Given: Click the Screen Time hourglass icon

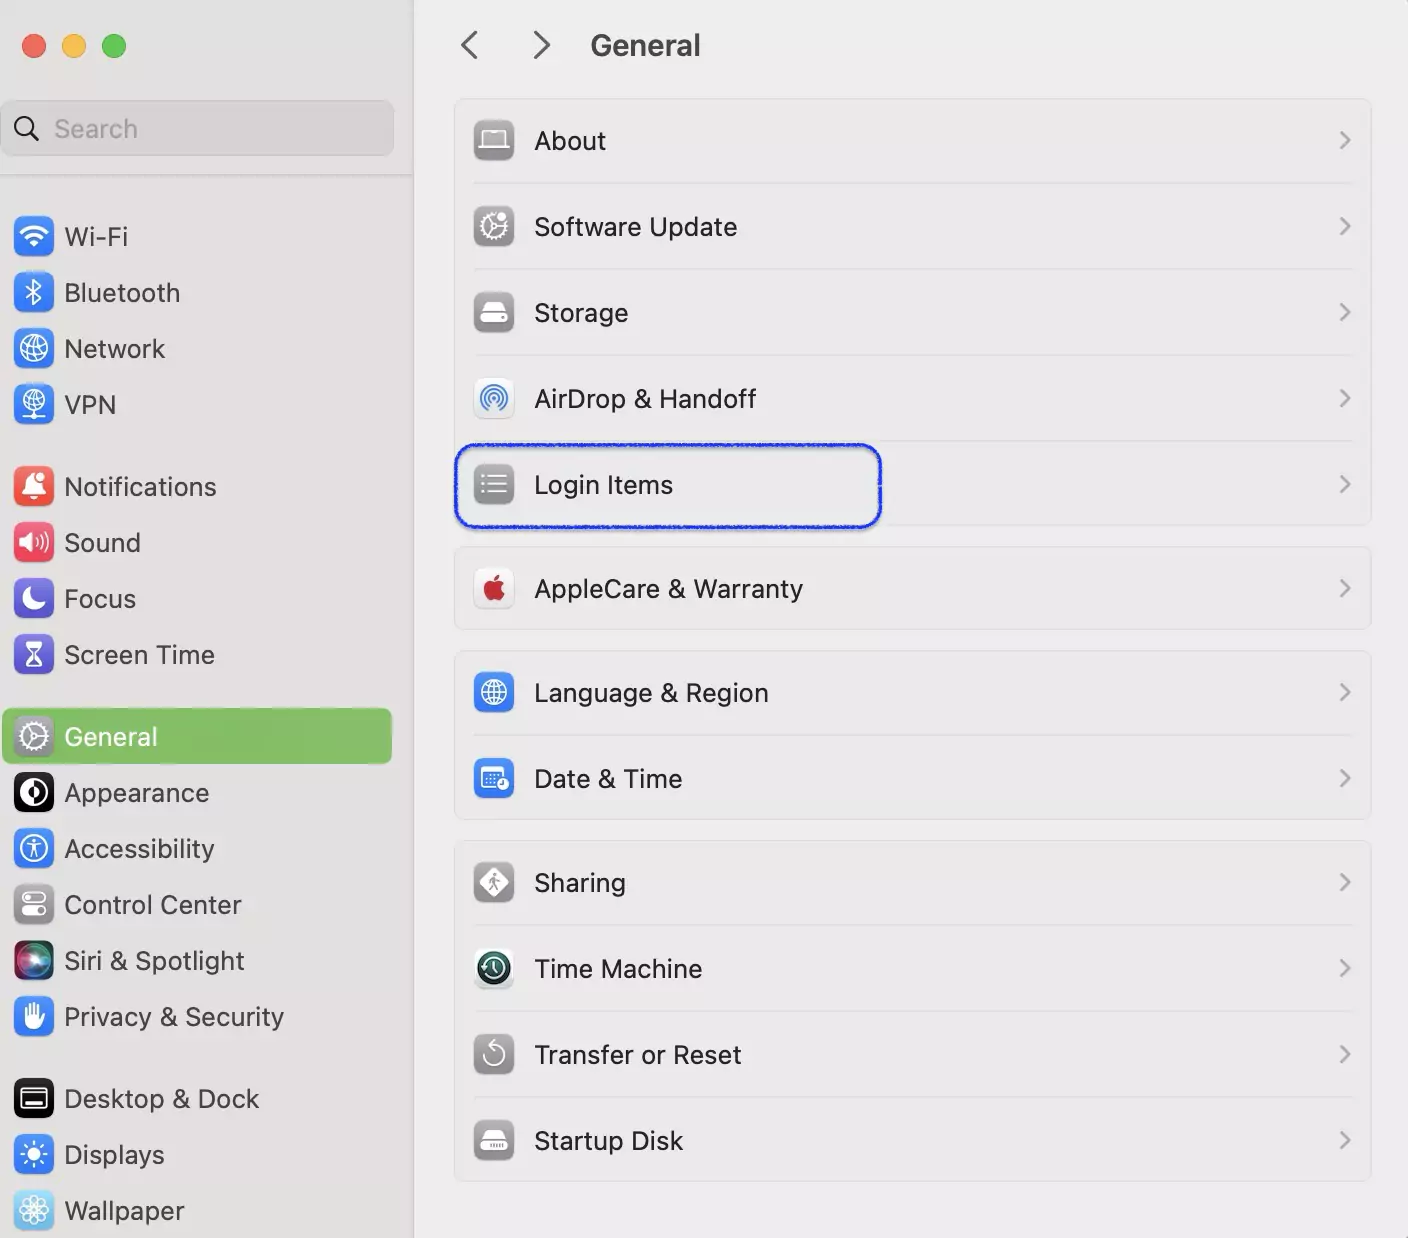Looking at the screenshot, I should [x=34, y=655].
